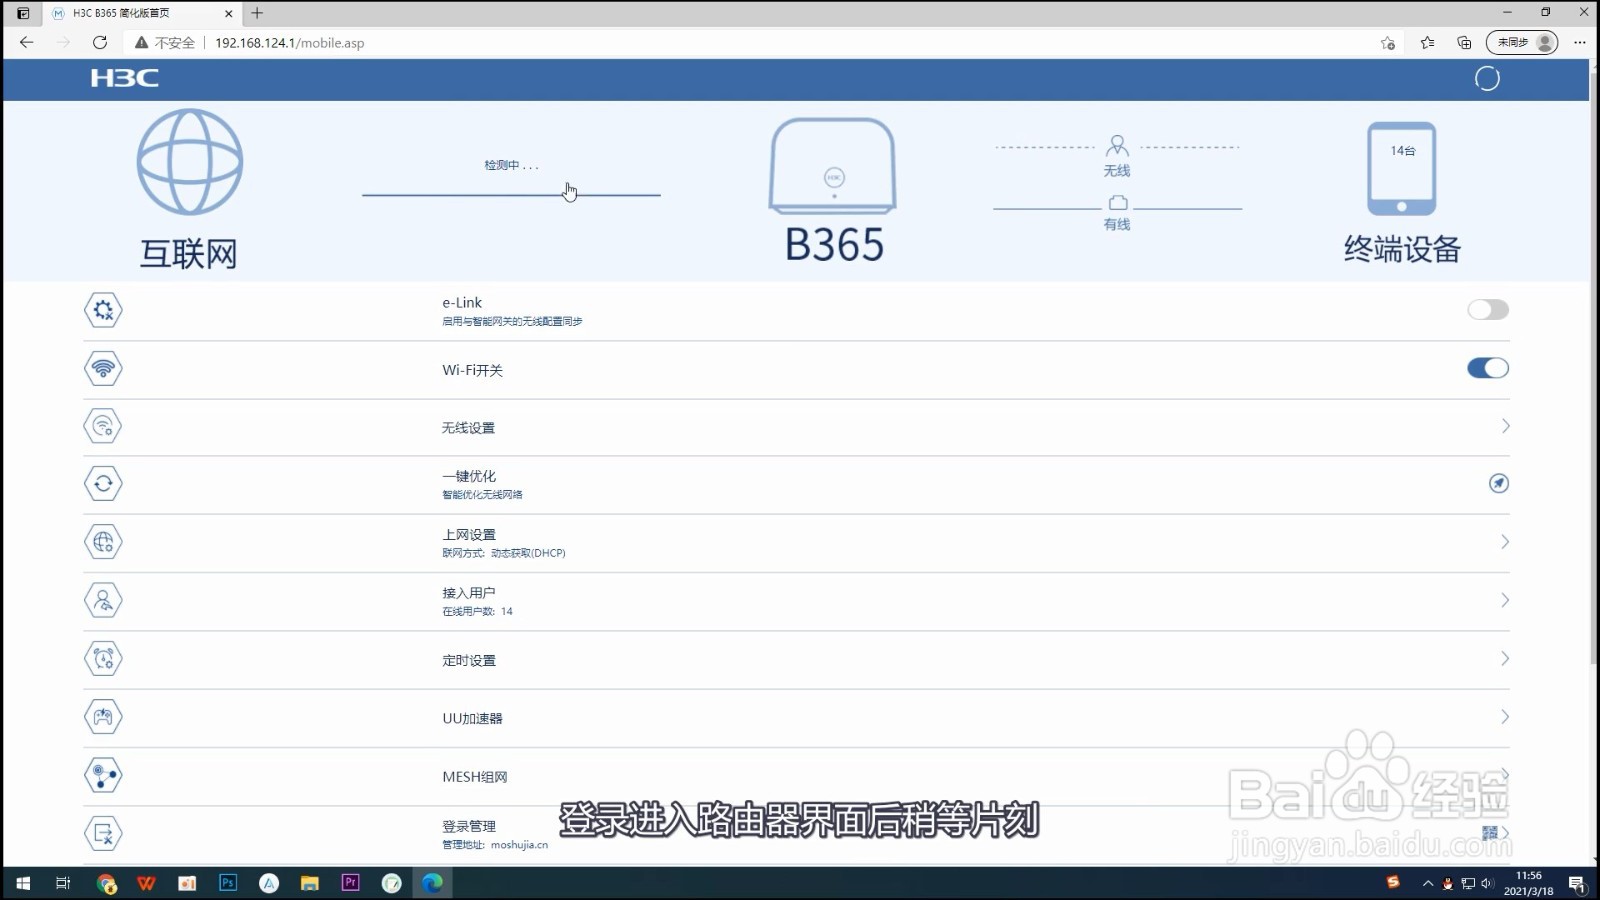Click the 有线 connection icon

tap(1117, 202)
